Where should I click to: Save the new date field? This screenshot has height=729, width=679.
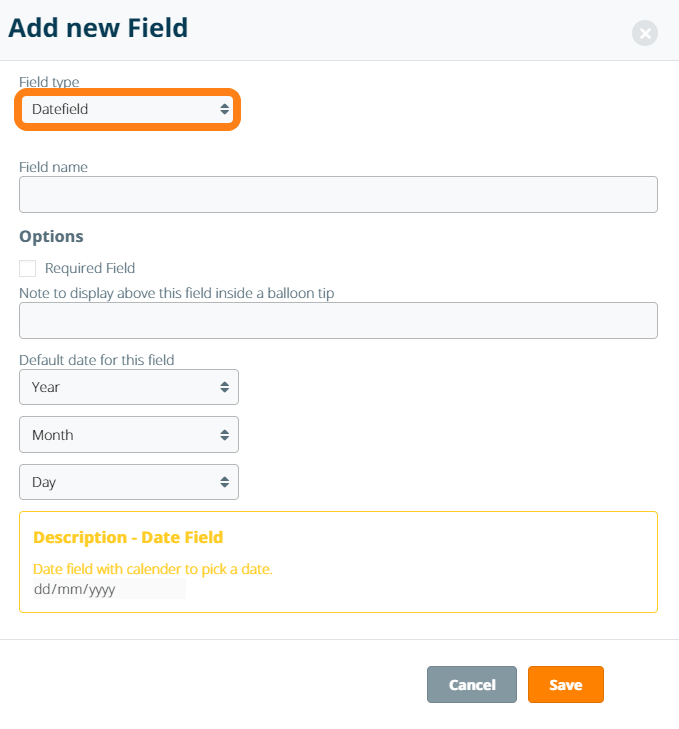566,684
